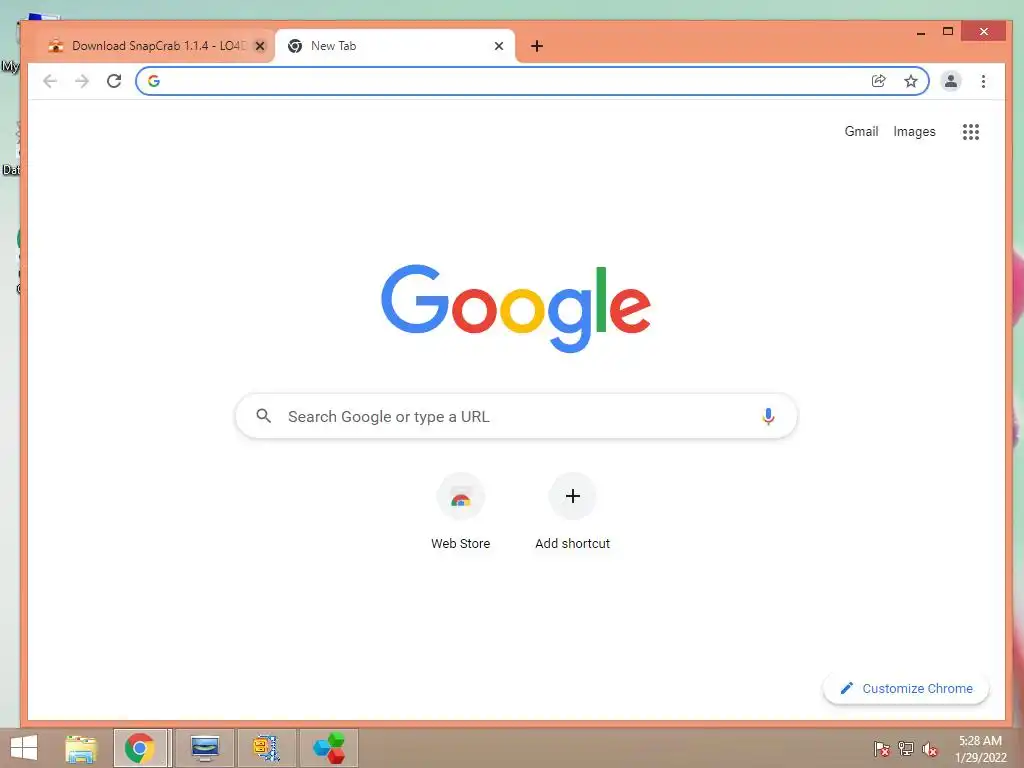
Task: Share this page icon in address bar
Action: click(x=879, y=81)
